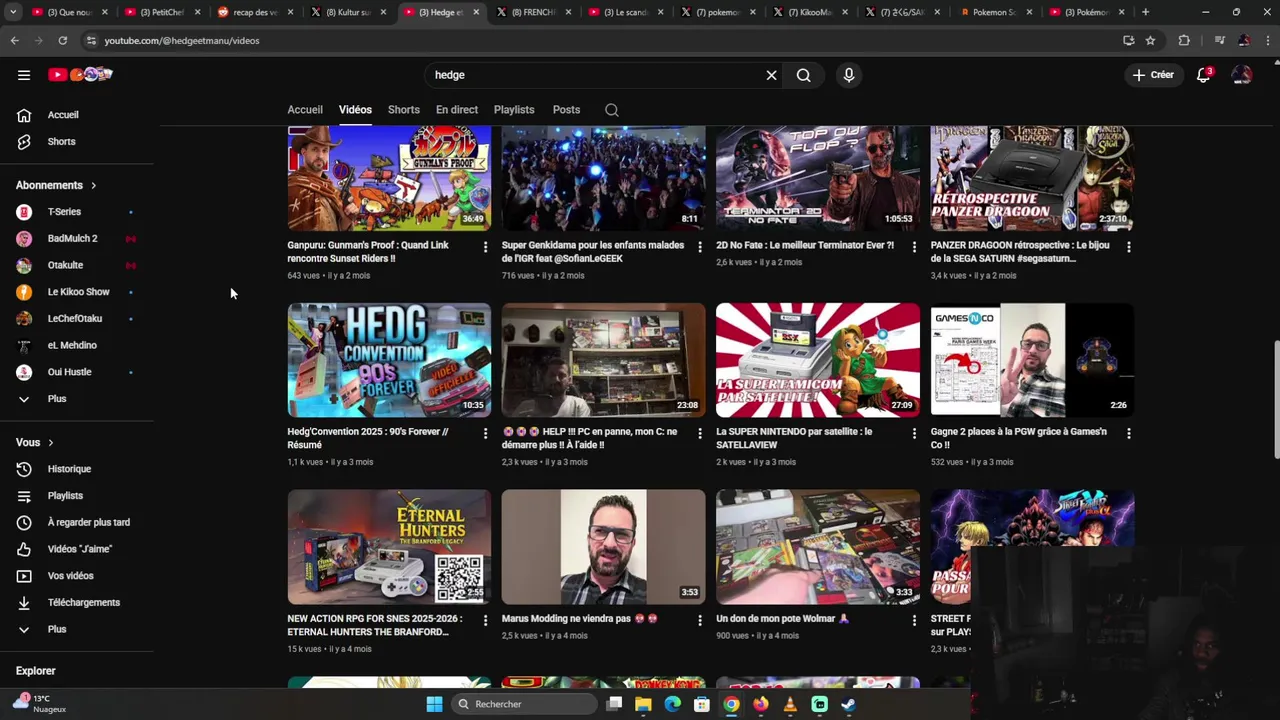Open the weather widget showing 13°C
This screenshot has height=720, width=1280.
click(40, 704)
